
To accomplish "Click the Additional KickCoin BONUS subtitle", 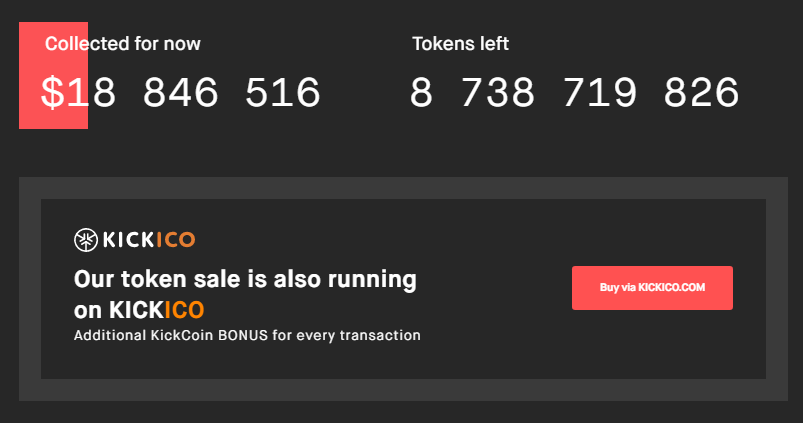I will 247,335.
